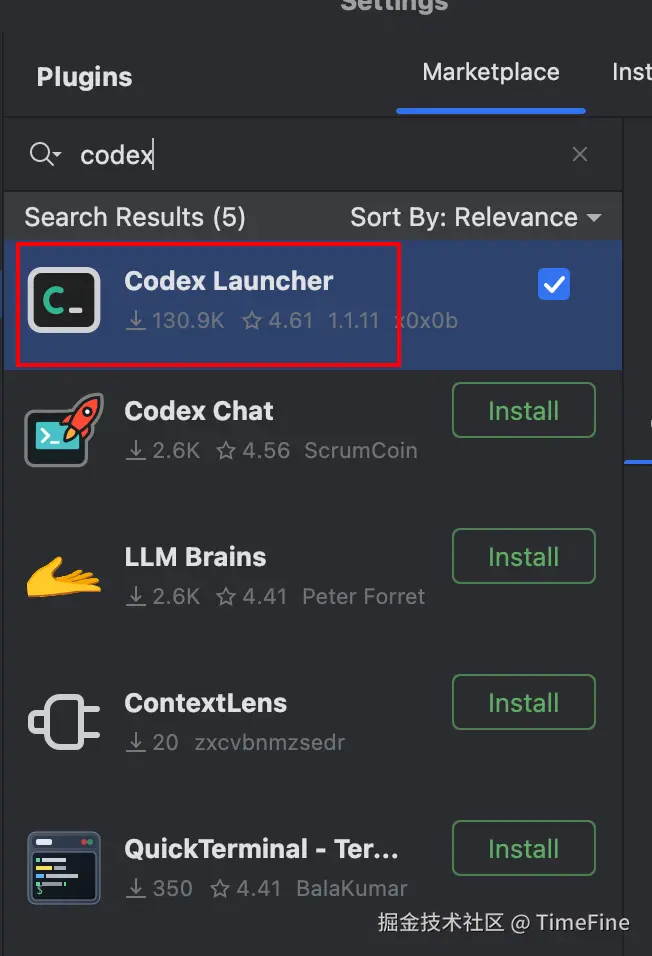The image size is (652, 956).
Task: Open search options via magnifier icon
Action: pos(45,154)
